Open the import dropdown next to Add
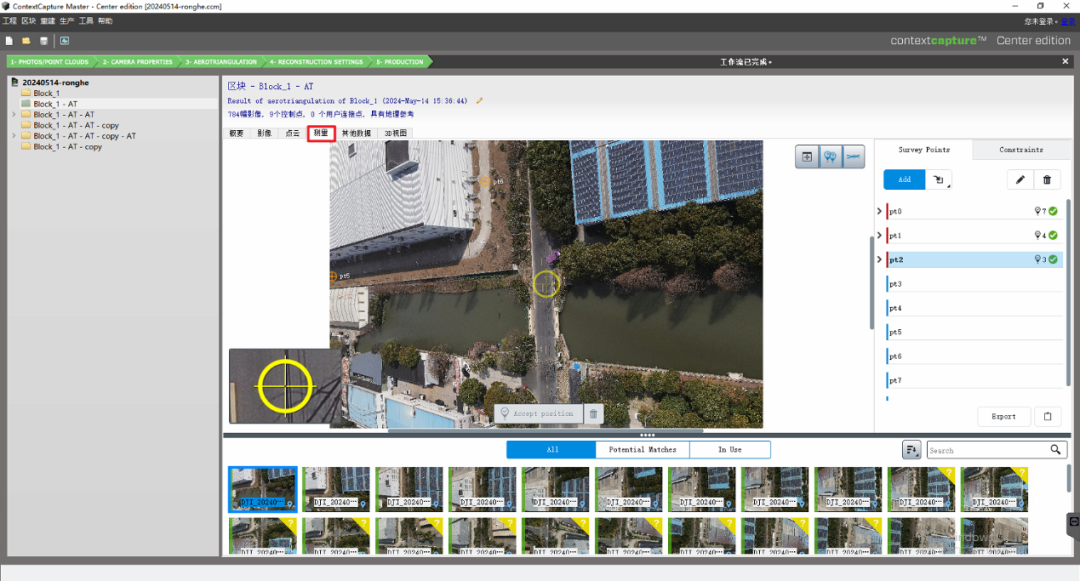 (x=939, y=180)
